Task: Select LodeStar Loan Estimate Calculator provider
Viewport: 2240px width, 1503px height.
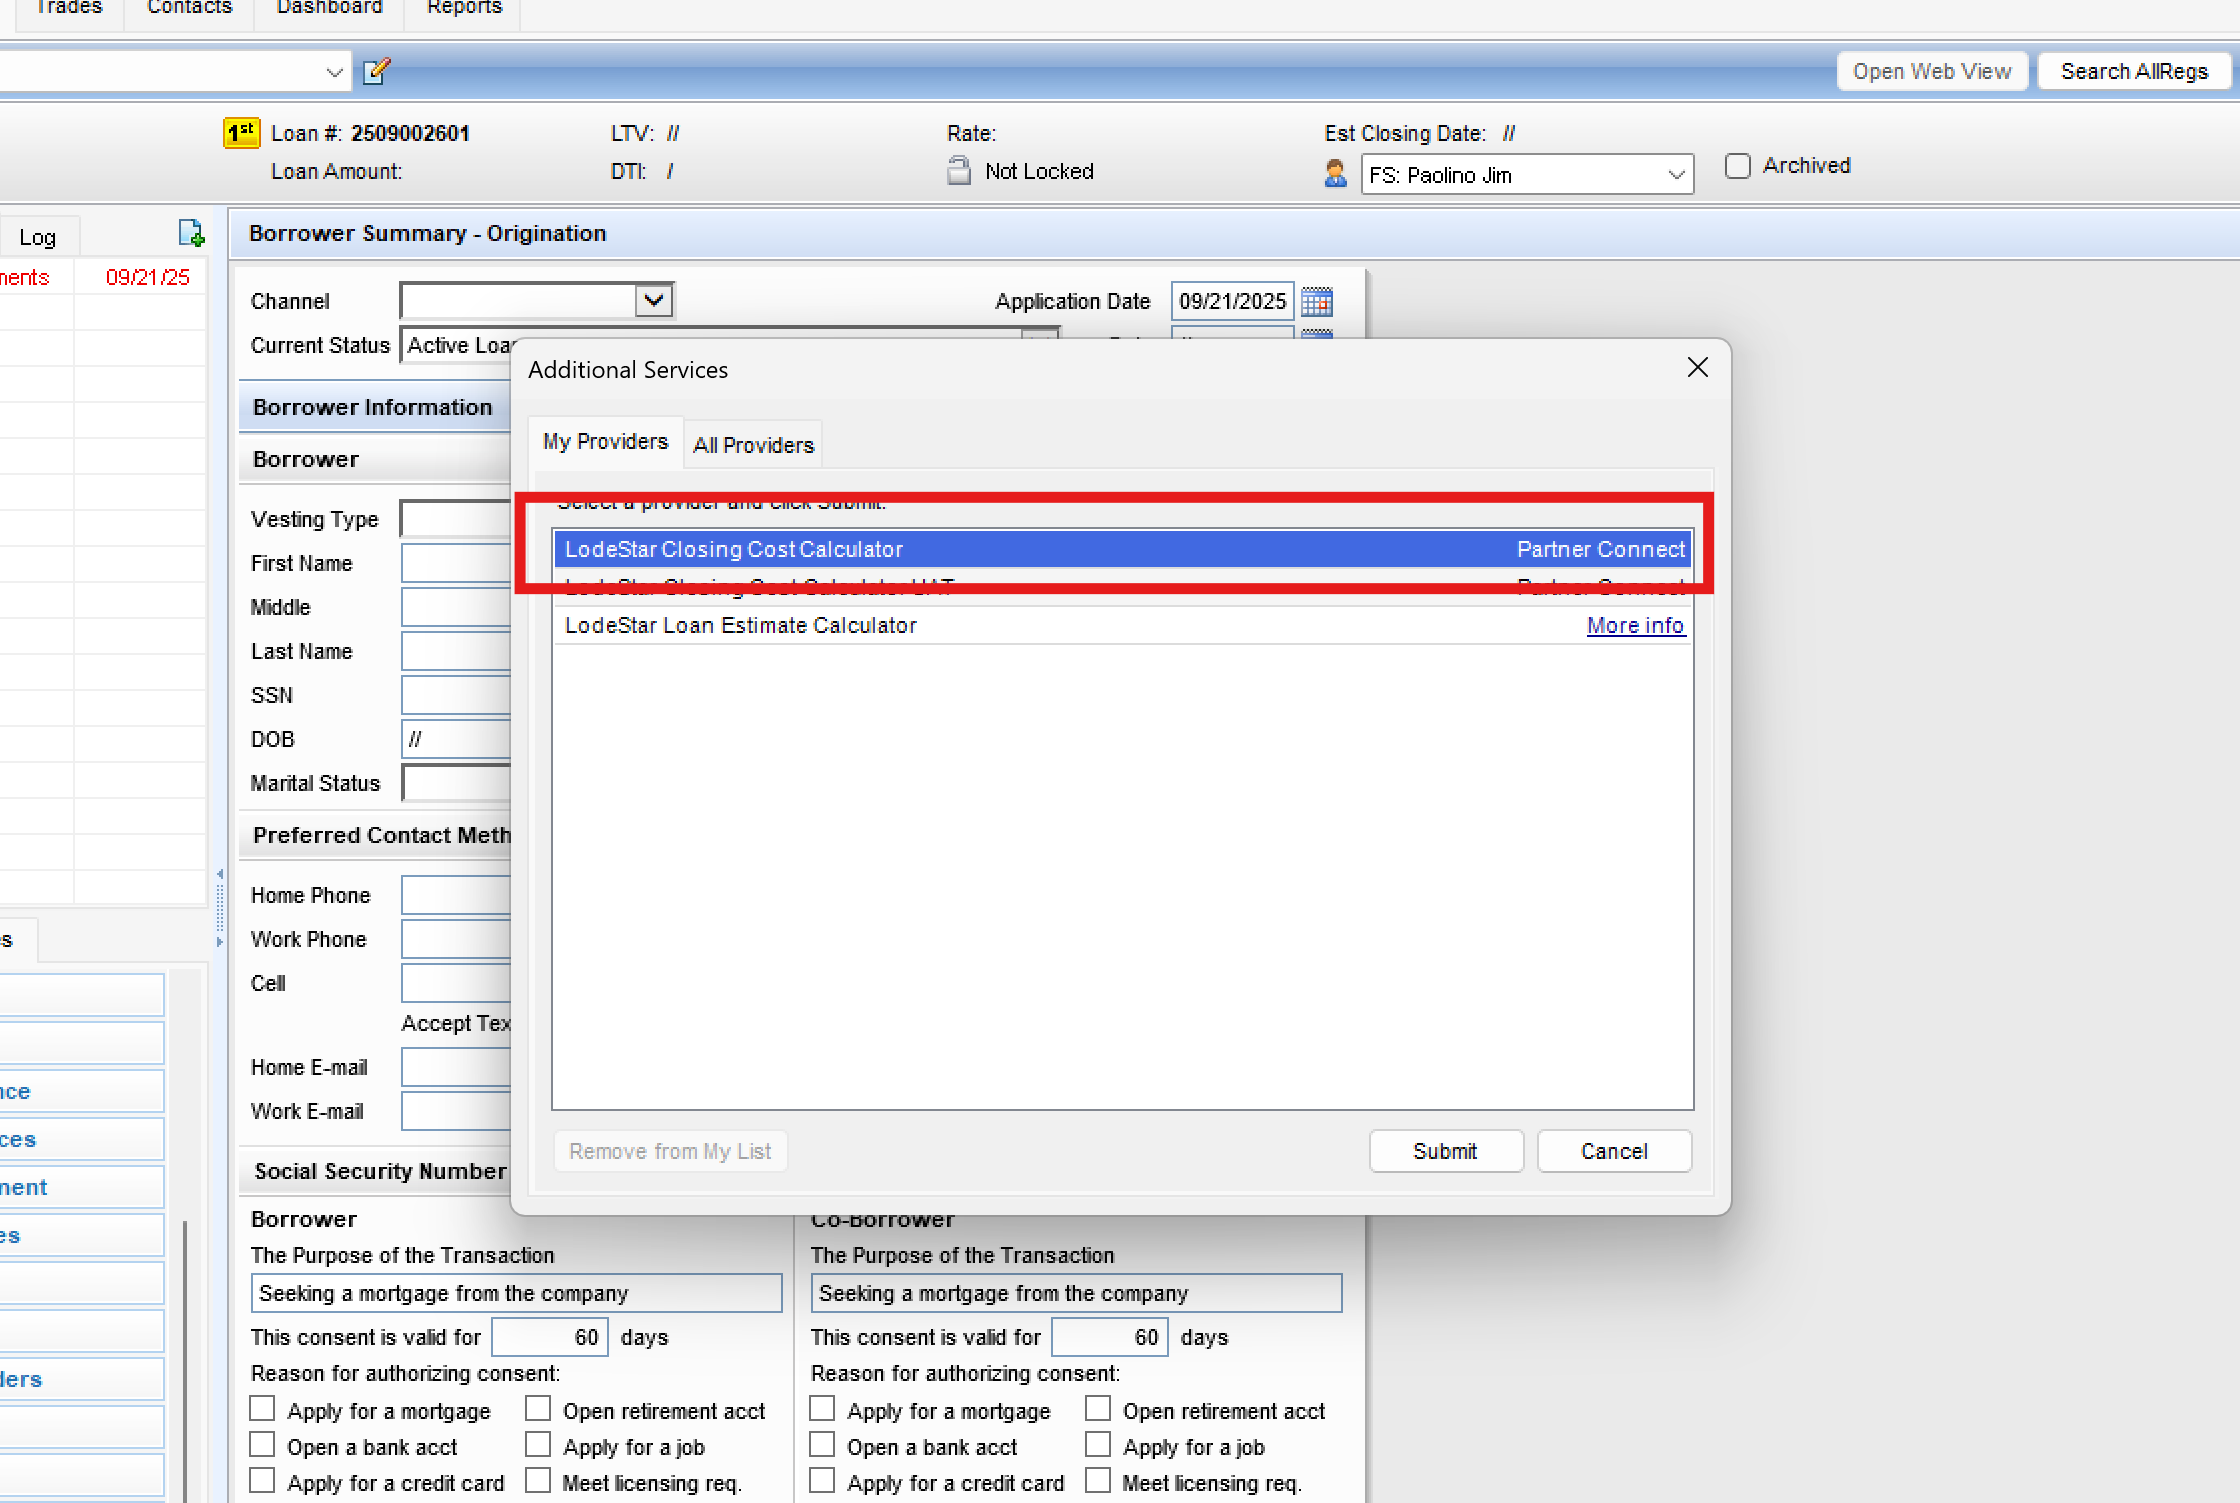Action: (x=1122, y=625)
